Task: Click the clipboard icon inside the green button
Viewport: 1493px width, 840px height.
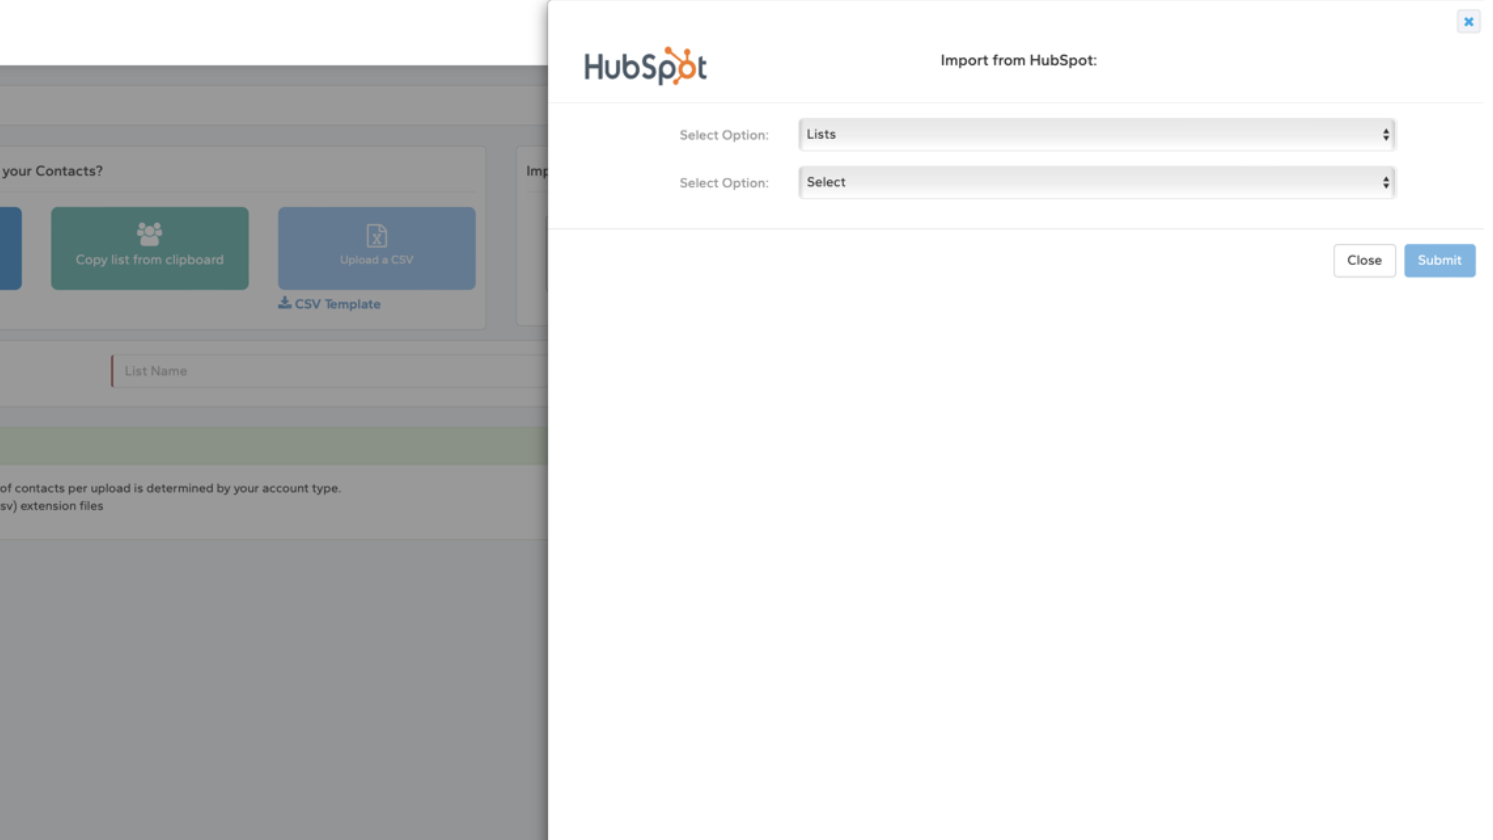Action: tap(149, 234)
